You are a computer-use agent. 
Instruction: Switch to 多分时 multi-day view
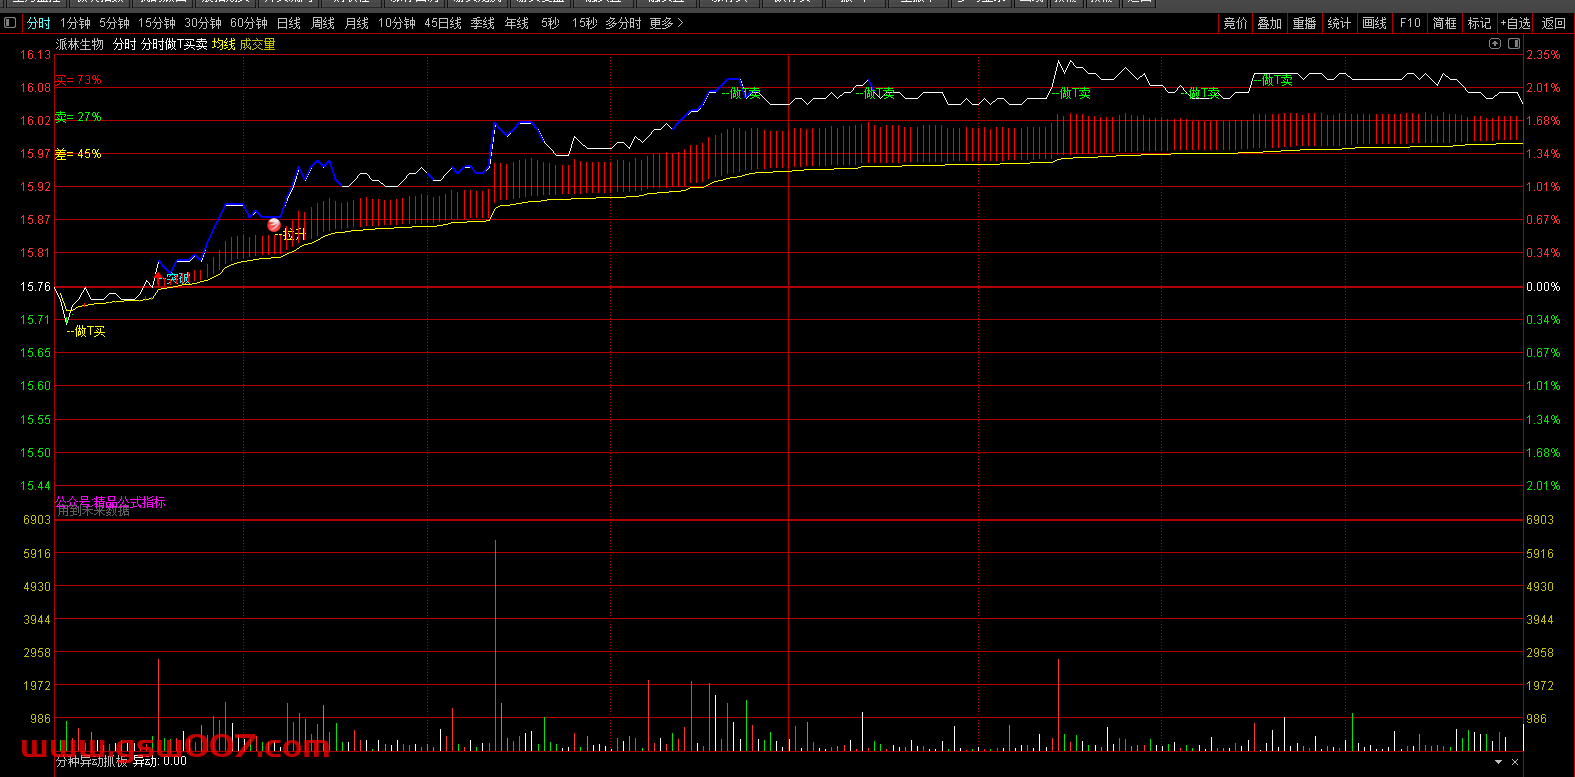tap(622, 23)
